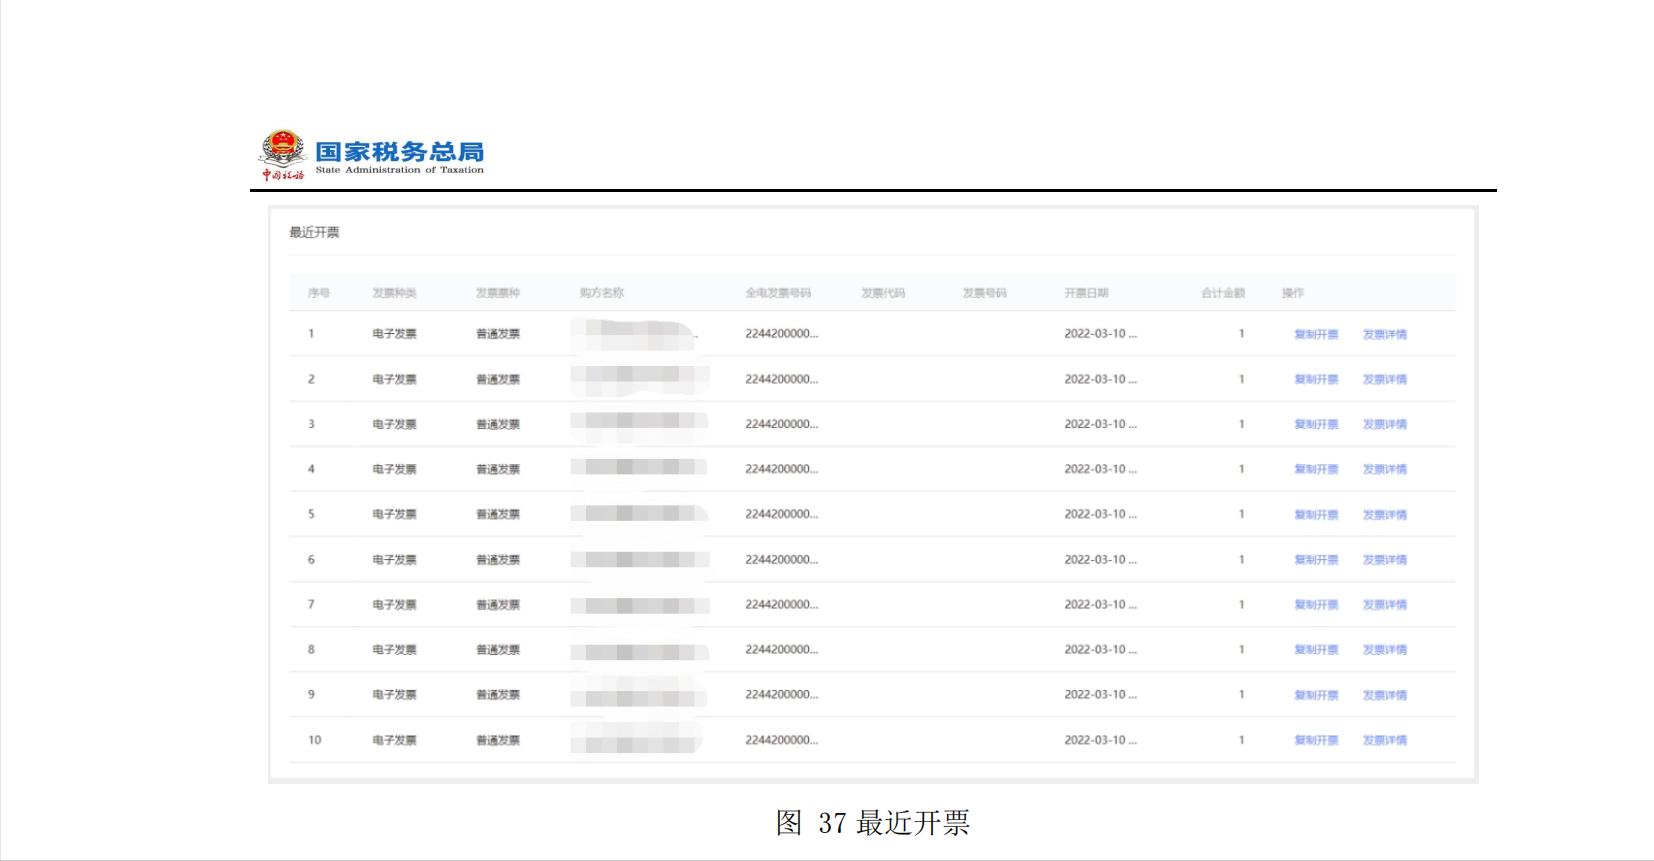Click 复制开票 link in row 5
Screen dimensions: 1654x861
point(1316,515)
